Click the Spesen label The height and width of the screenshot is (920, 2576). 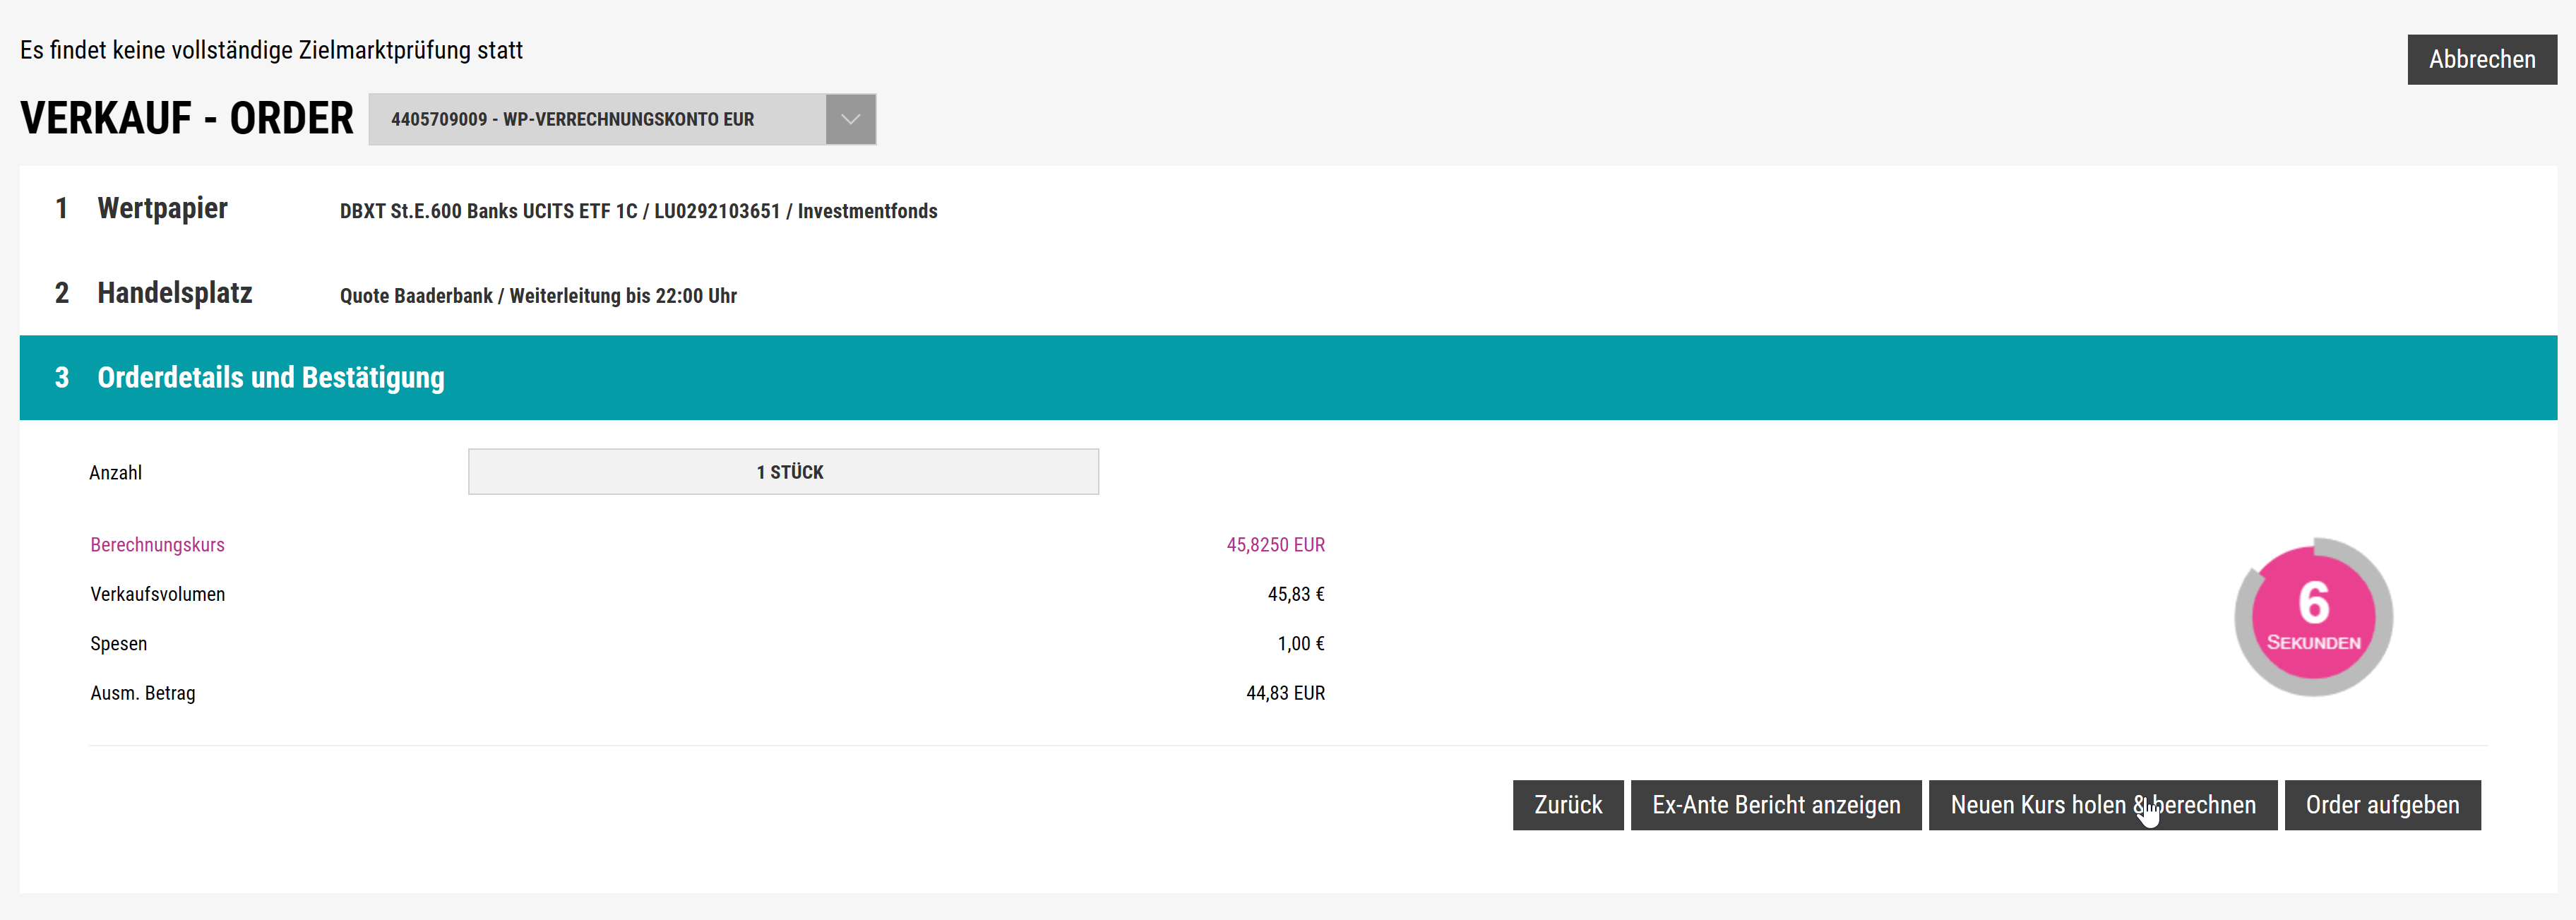[x=118, y=644]
